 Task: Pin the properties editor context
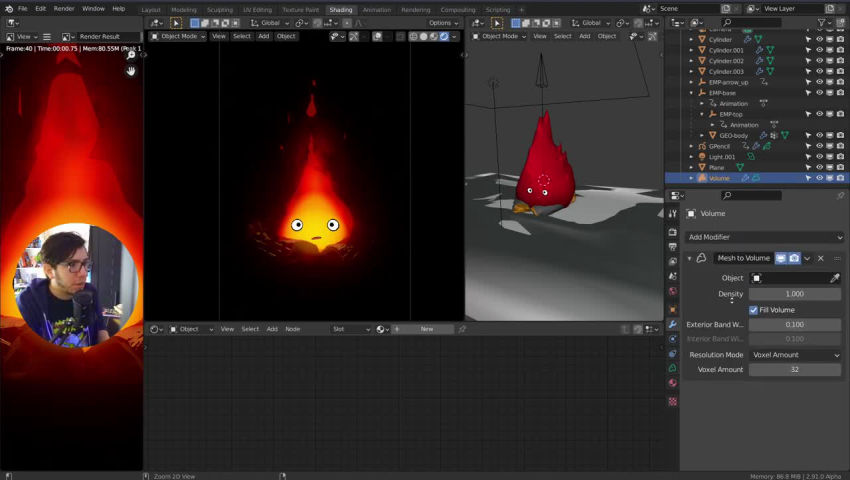tap(840, 195)
